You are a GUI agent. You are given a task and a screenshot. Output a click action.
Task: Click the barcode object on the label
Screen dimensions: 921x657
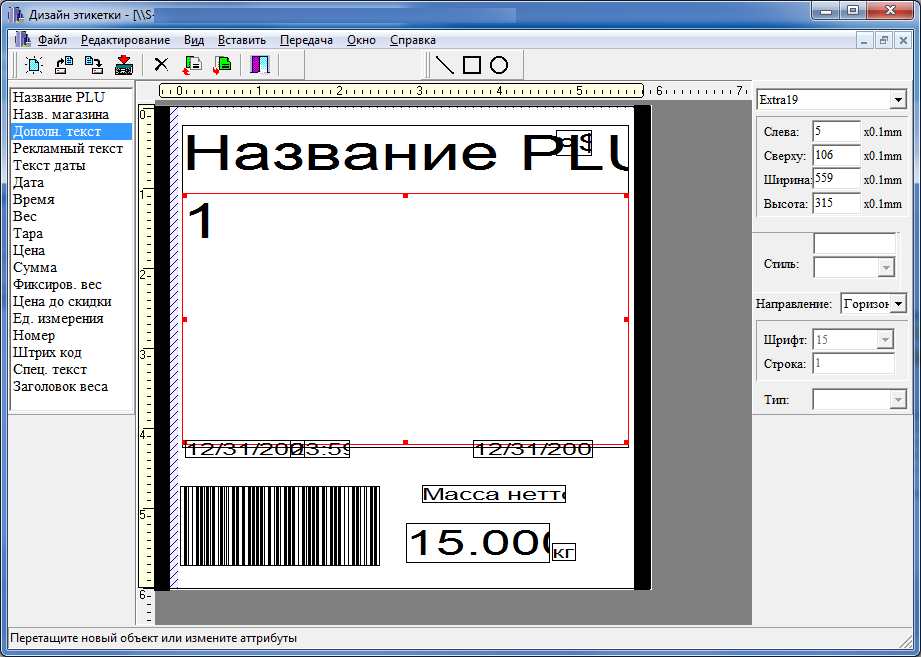click(x=280, y=526)
